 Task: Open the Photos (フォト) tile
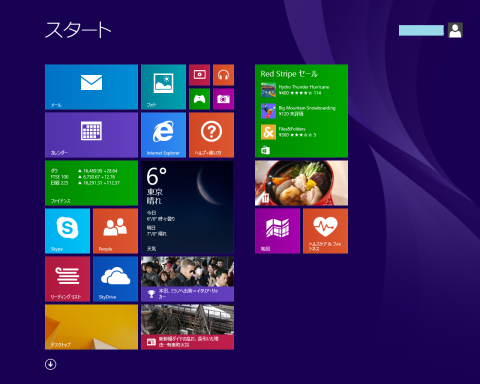tap(163, 87)
